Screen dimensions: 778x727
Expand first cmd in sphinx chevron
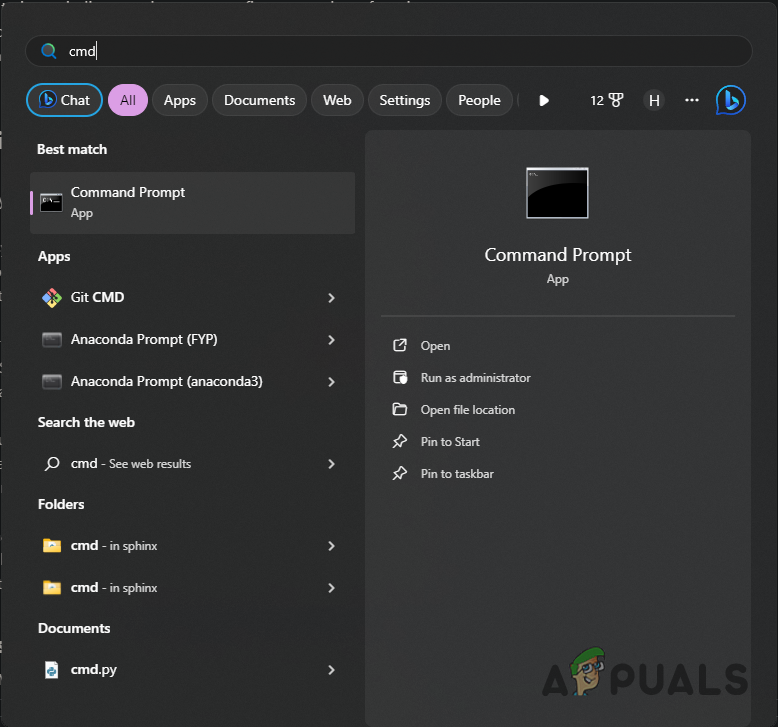(x=331, y=546)
